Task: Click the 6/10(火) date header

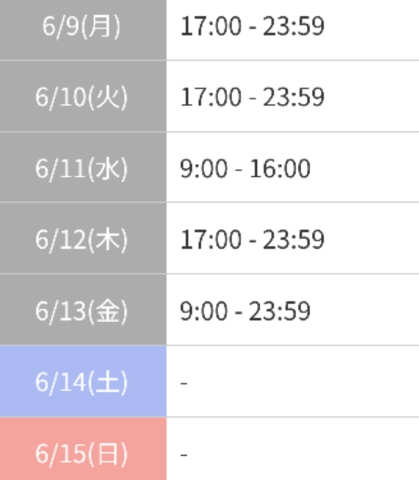Action: (x=83, y=96)
